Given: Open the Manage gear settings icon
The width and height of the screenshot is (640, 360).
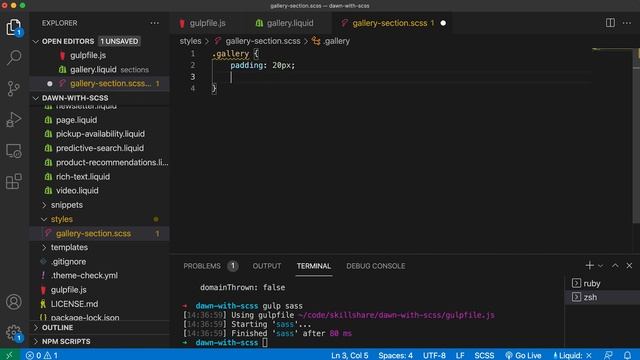Looking at the screenshot, I should point(14,333).
